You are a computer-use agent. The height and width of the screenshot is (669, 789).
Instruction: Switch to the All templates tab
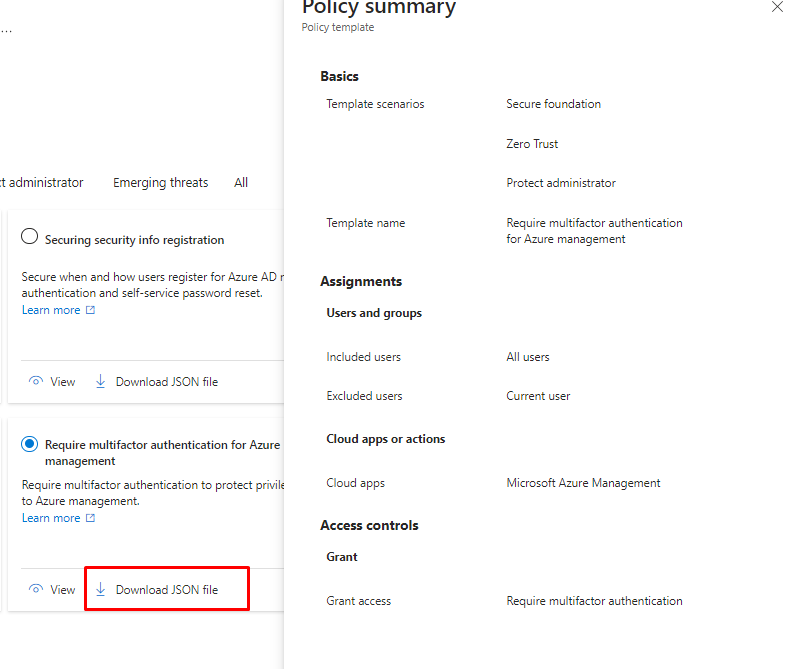click(x=241, y=183)
